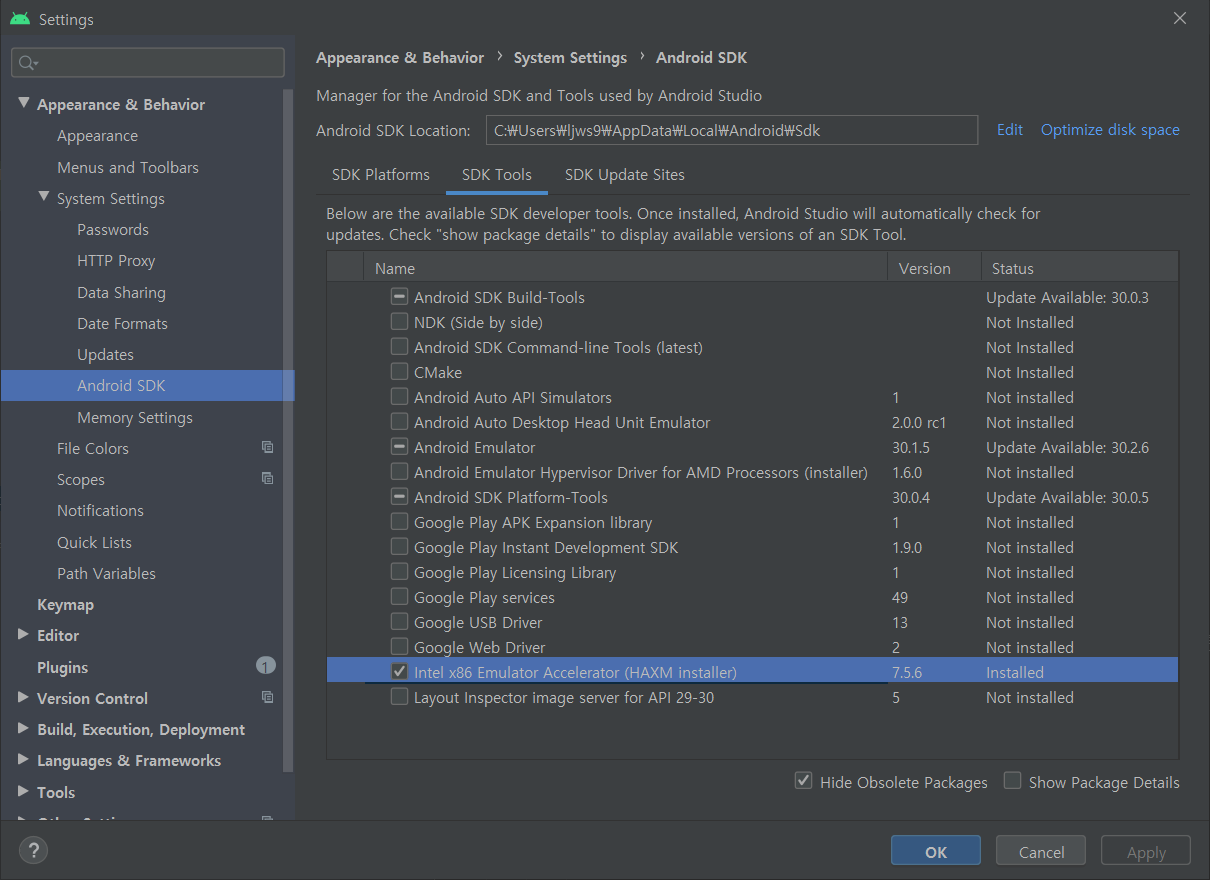Viewport: 1210px width, 880px height.
Task: Click the disabled Apply button
Action: 1146,852
